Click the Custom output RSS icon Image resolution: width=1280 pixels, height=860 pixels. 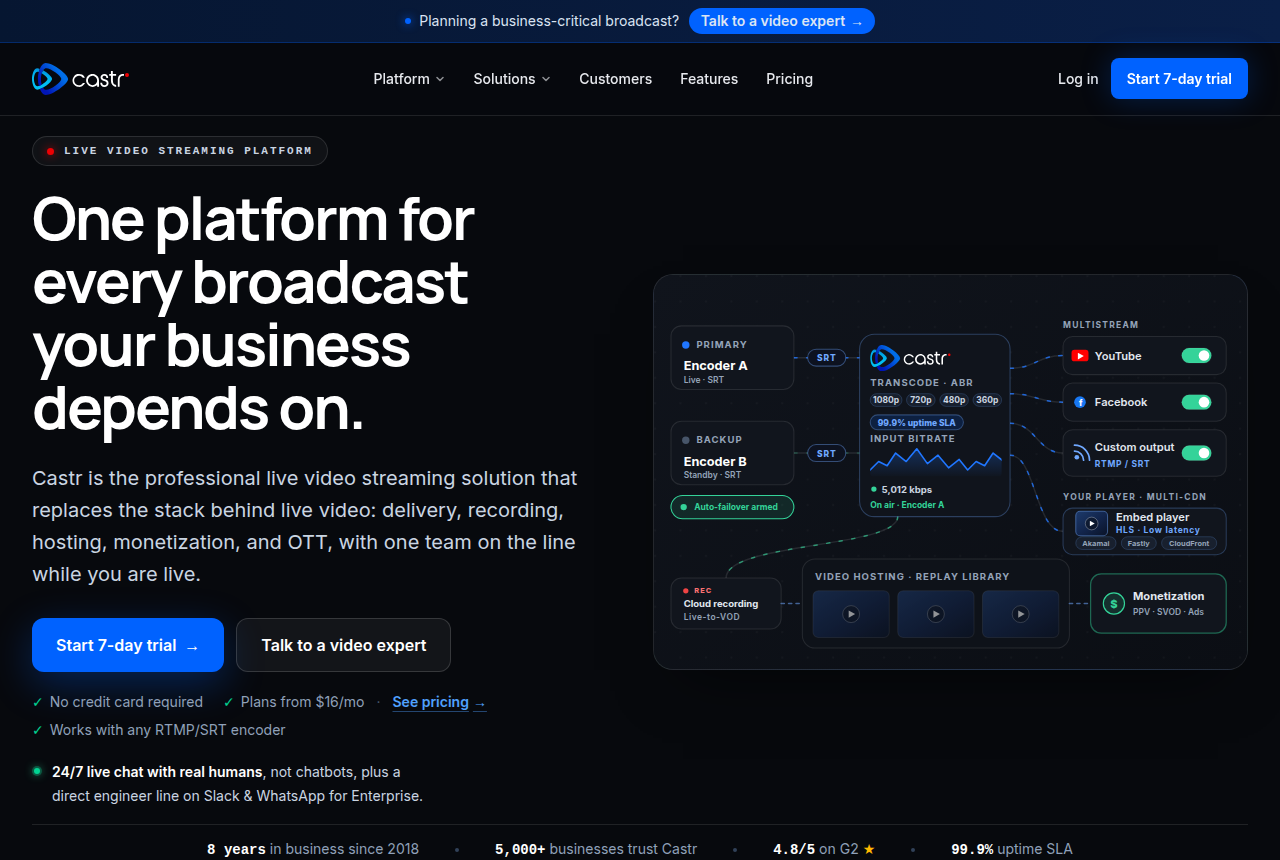[x=1080, y=453]
